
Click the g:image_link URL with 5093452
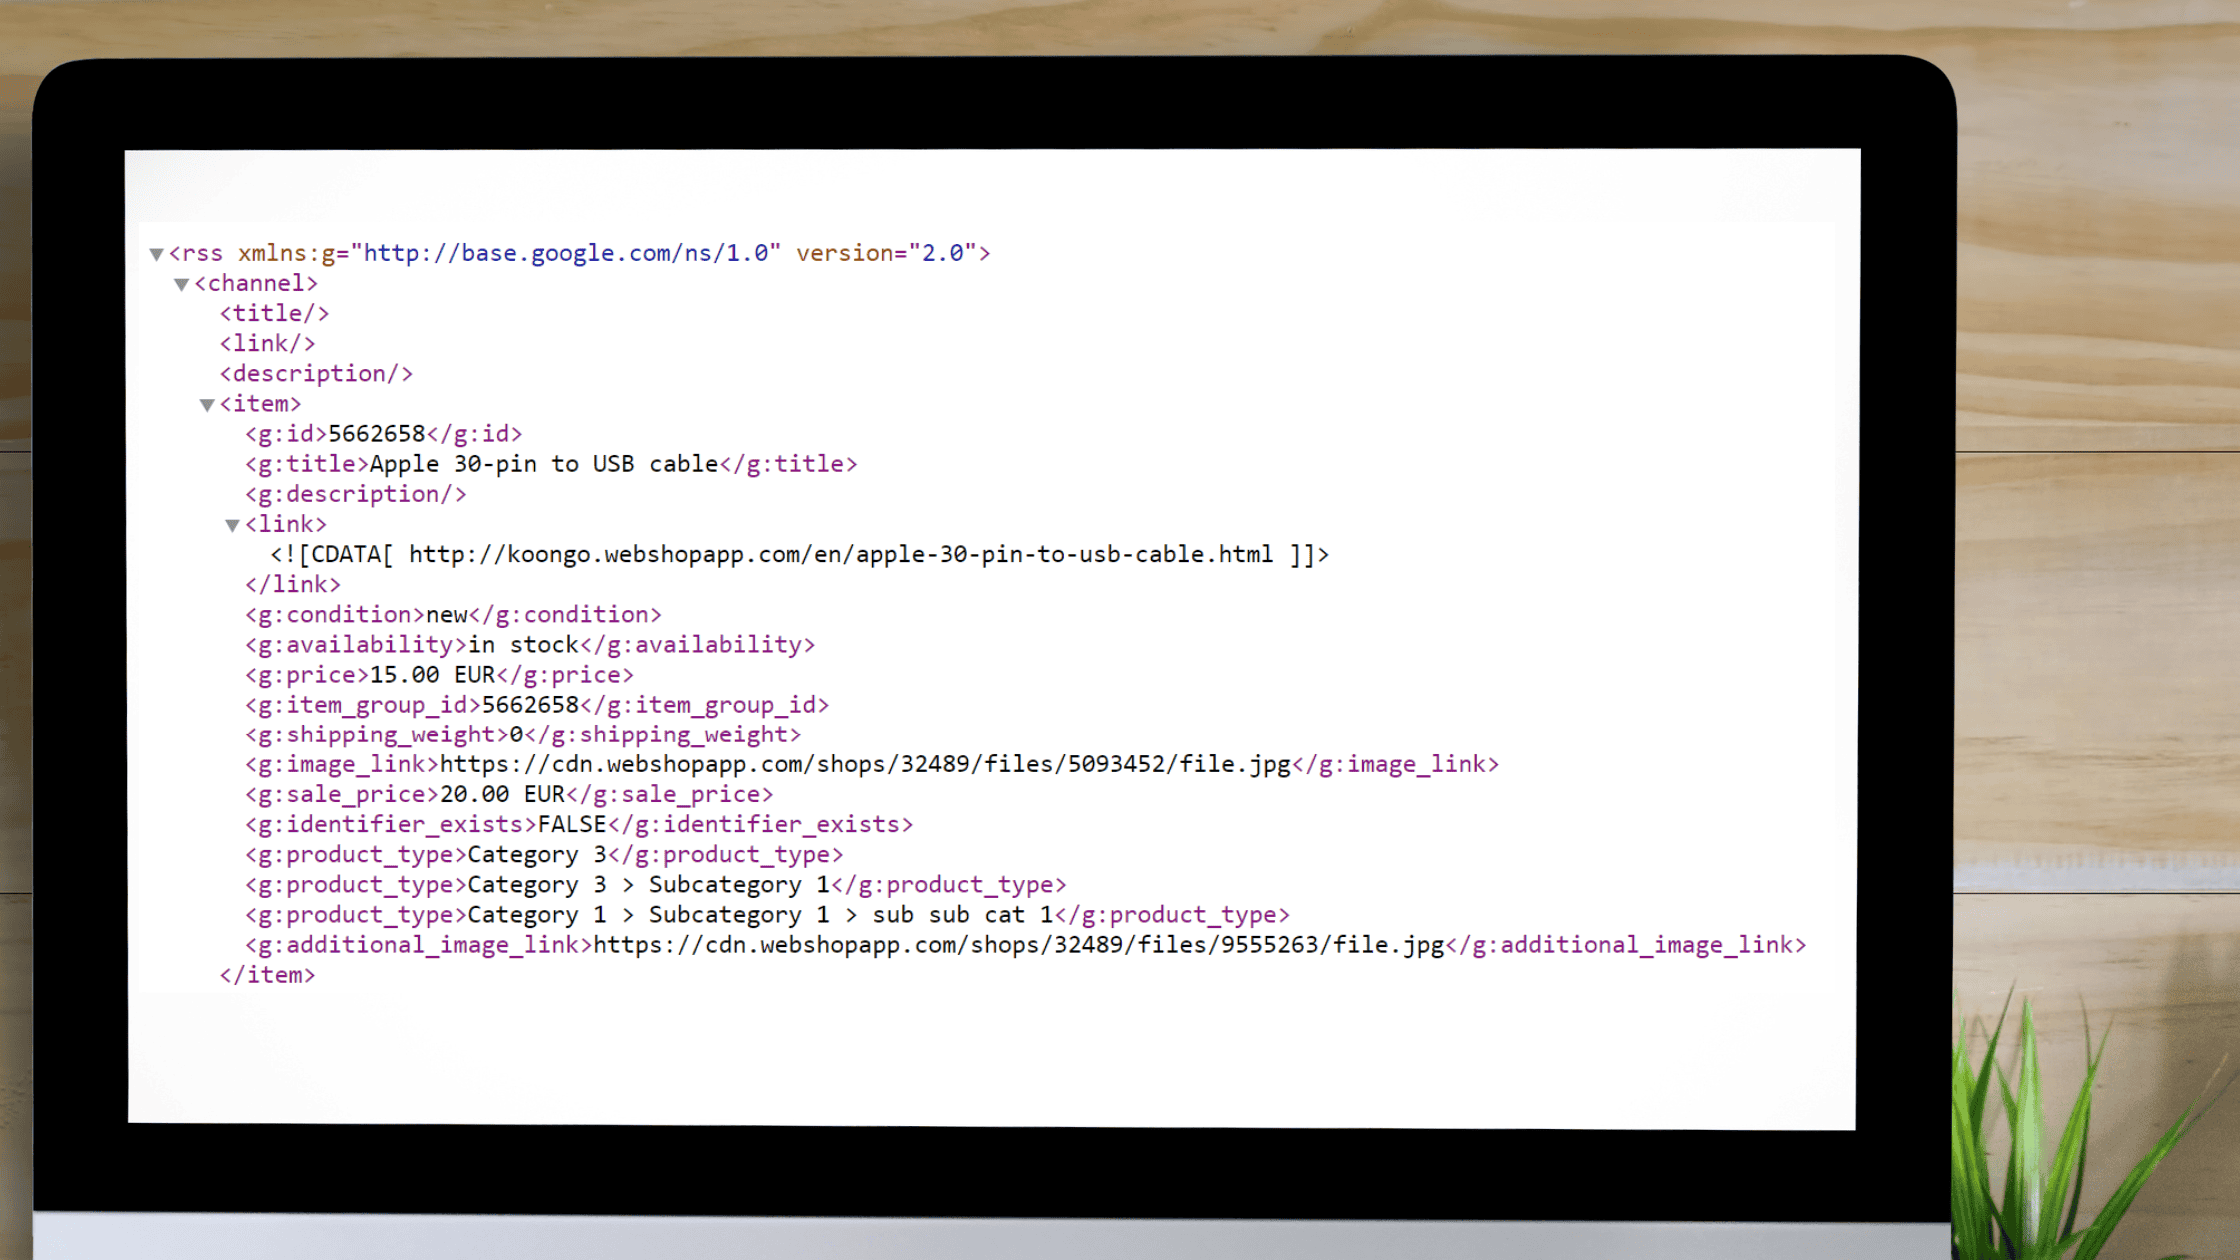pos(866,765)
